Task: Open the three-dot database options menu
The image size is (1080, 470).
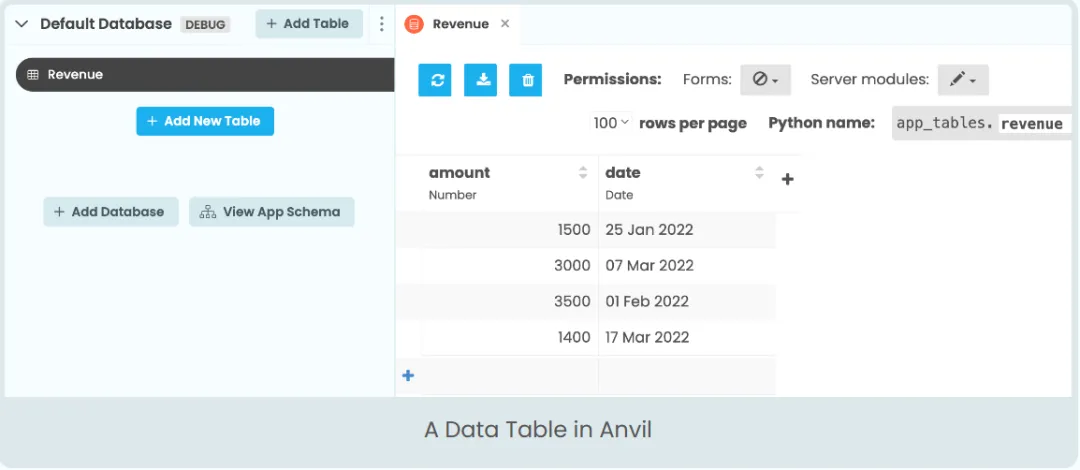Action: pyautogui.click(x=382, y=24)
